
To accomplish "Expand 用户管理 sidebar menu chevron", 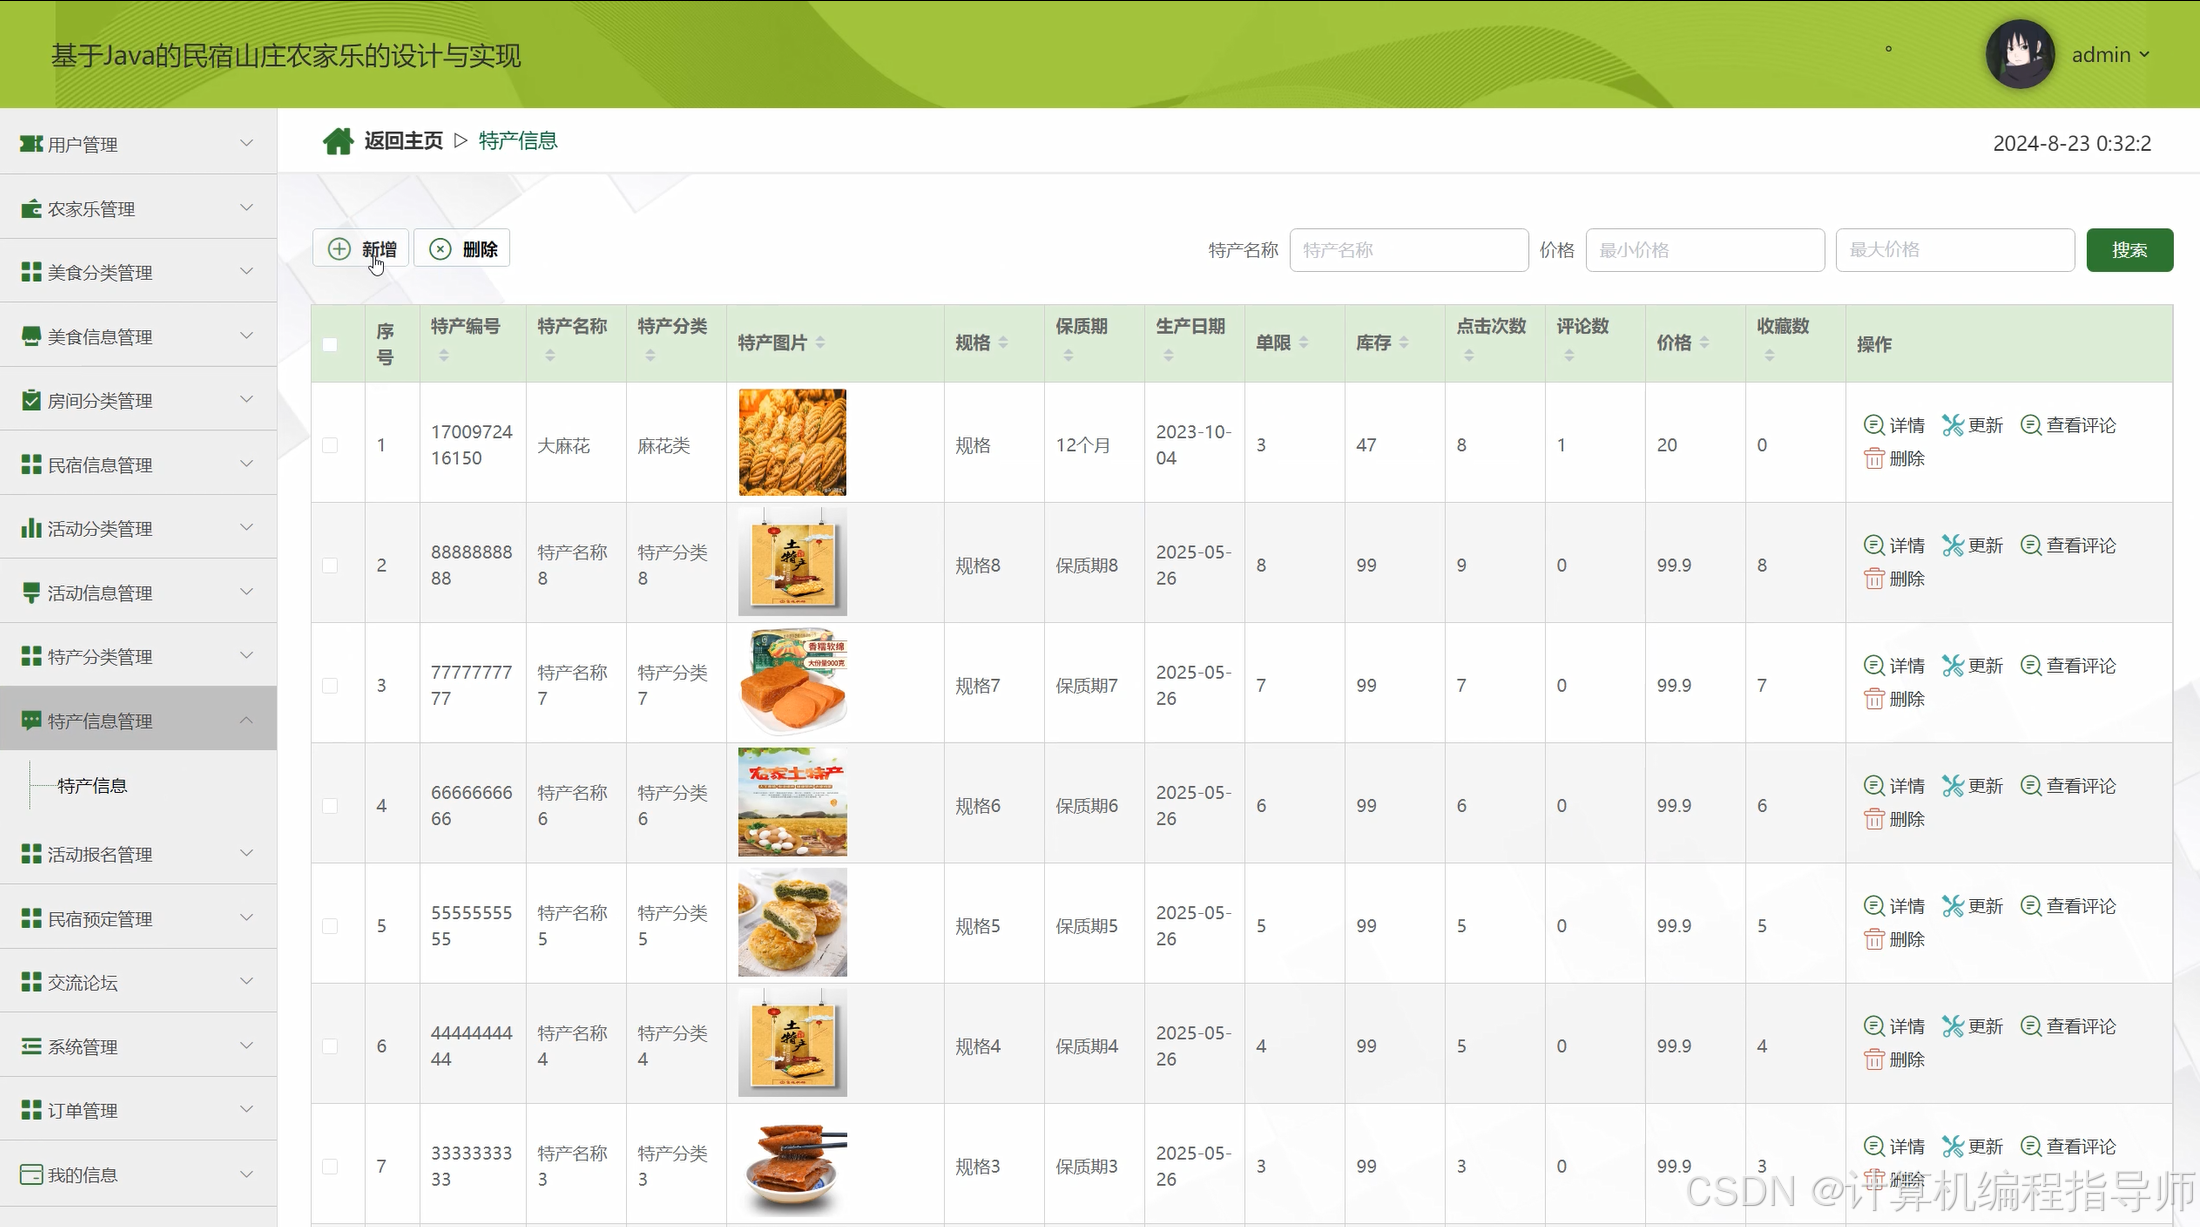I will (246, 144).
